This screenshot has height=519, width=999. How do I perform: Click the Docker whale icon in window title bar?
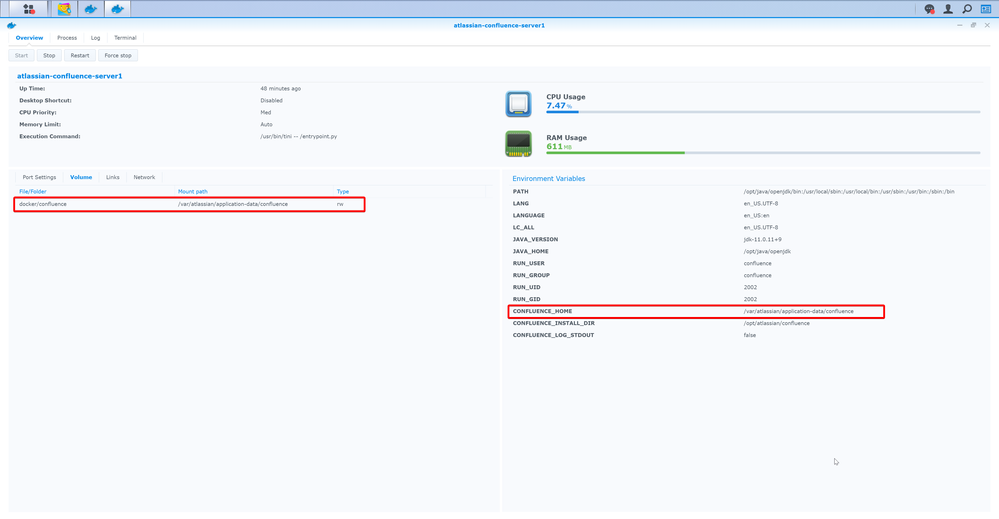point(11,25)
